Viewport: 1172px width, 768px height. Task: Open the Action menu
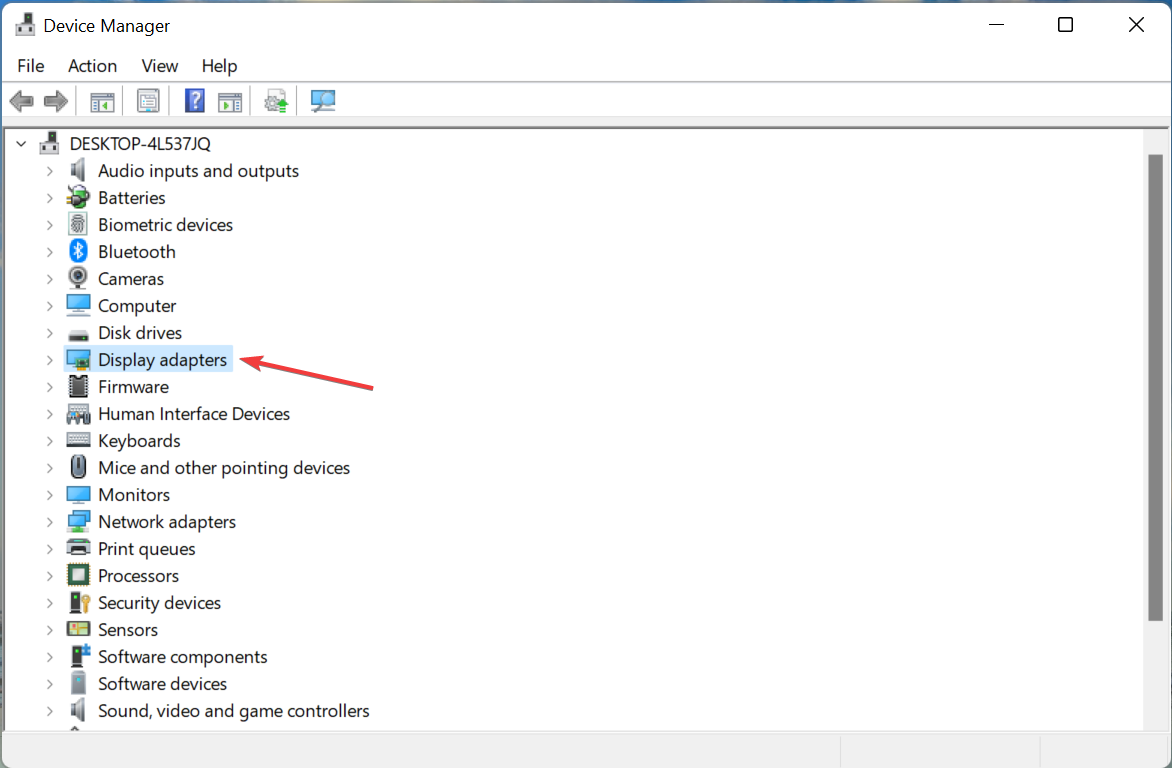(92, 66)
